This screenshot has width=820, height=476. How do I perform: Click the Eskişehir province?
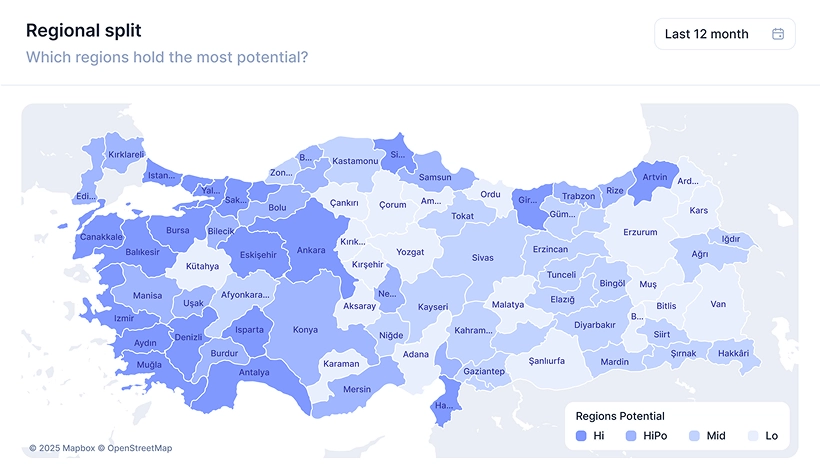[x=258, y=255]
